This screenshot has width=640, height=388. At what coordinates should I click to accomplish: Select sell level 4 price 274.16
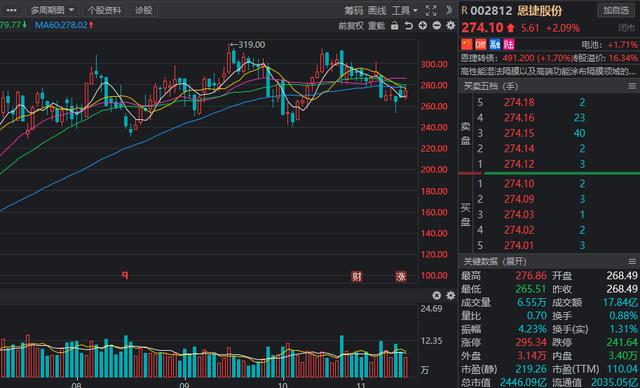pyautogui.click(x=519, y=118)
